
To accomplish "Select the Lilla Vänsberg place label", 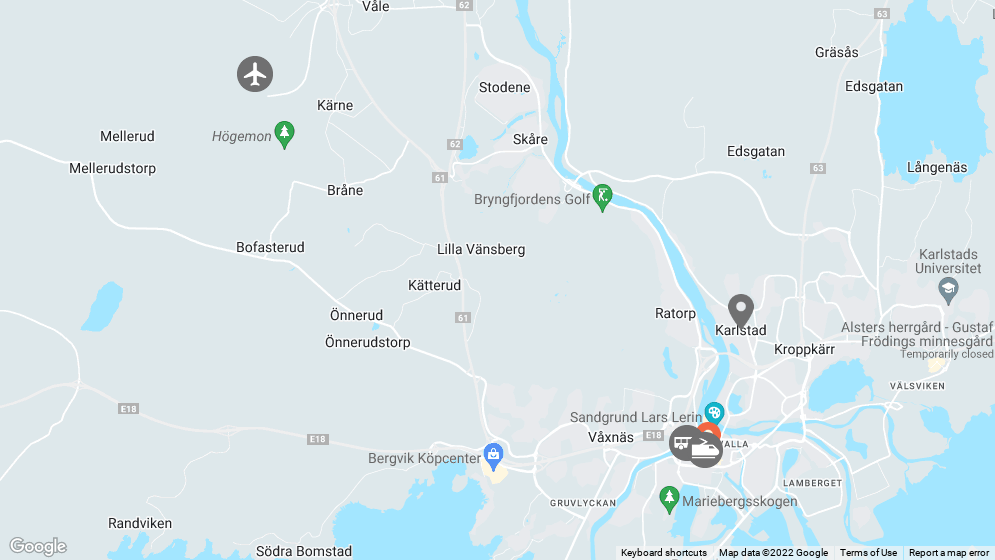I will pyautogui.click(x=481, y=250).
